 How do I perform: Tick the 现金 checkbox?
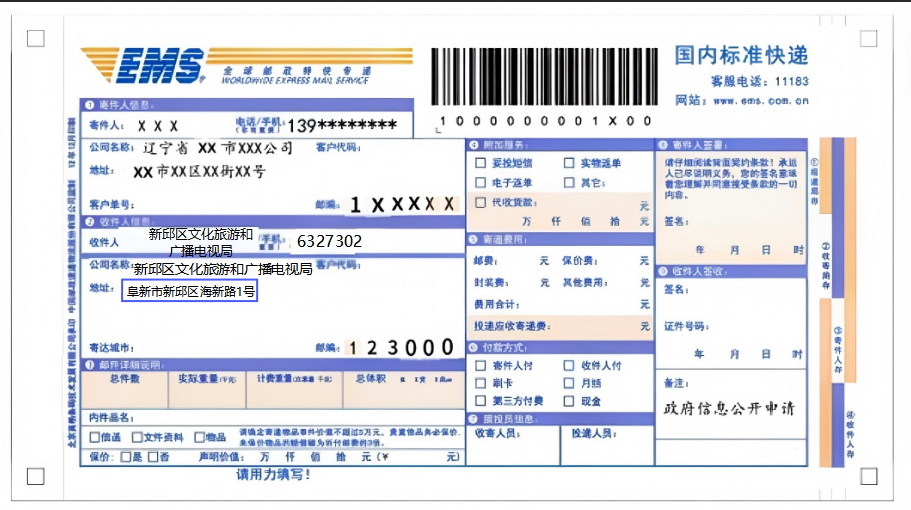click(x=569, y=401)
